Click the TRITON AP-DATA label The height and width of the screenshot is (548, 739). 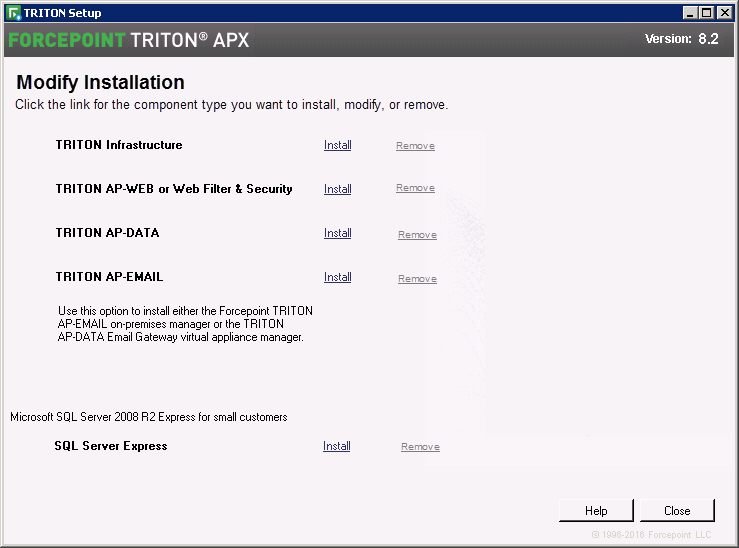(x=107, y=233)
